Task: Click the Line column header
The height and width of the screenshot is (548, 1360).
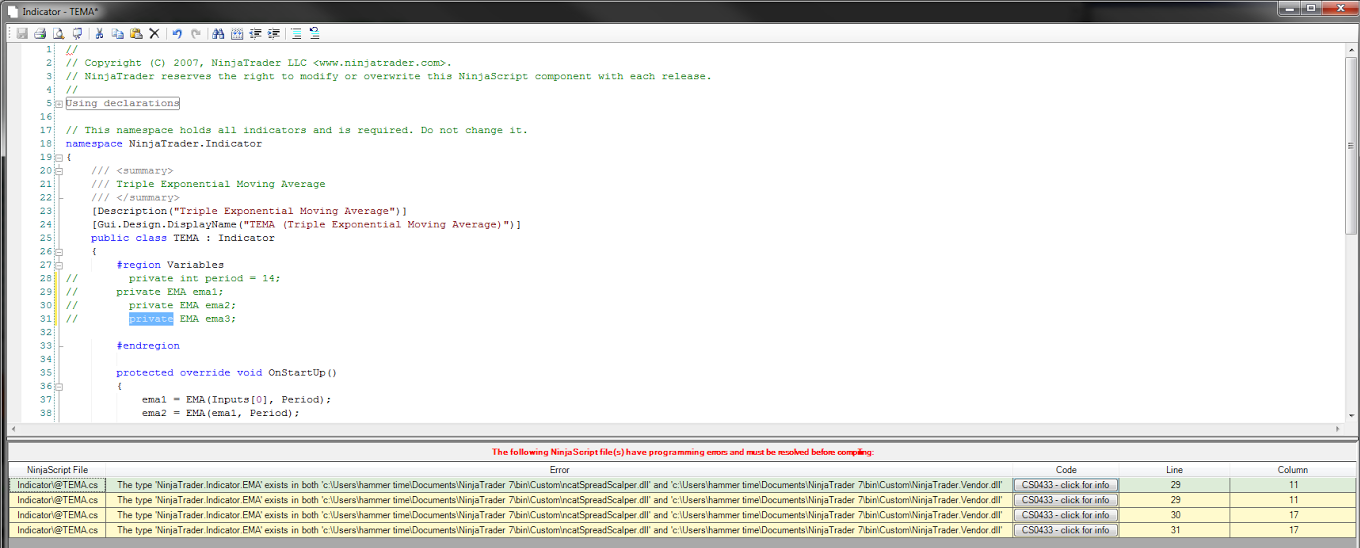Action: 1174,470
